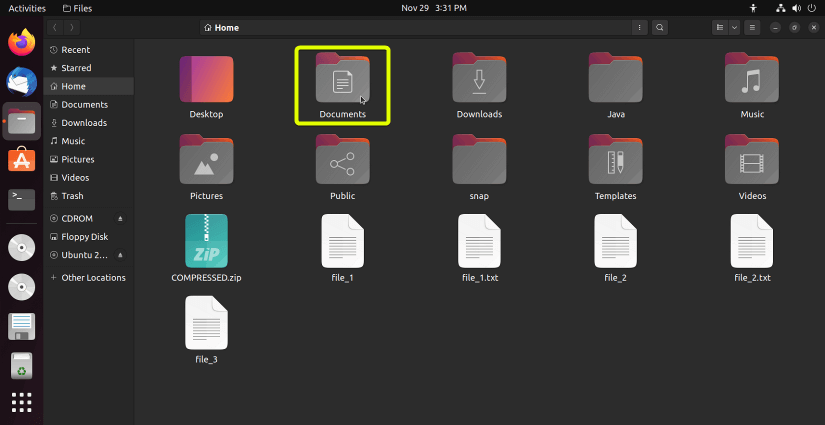The height and width of the screenshot is (425, 825).
Task: Open the snap folder
Action: 479,159
